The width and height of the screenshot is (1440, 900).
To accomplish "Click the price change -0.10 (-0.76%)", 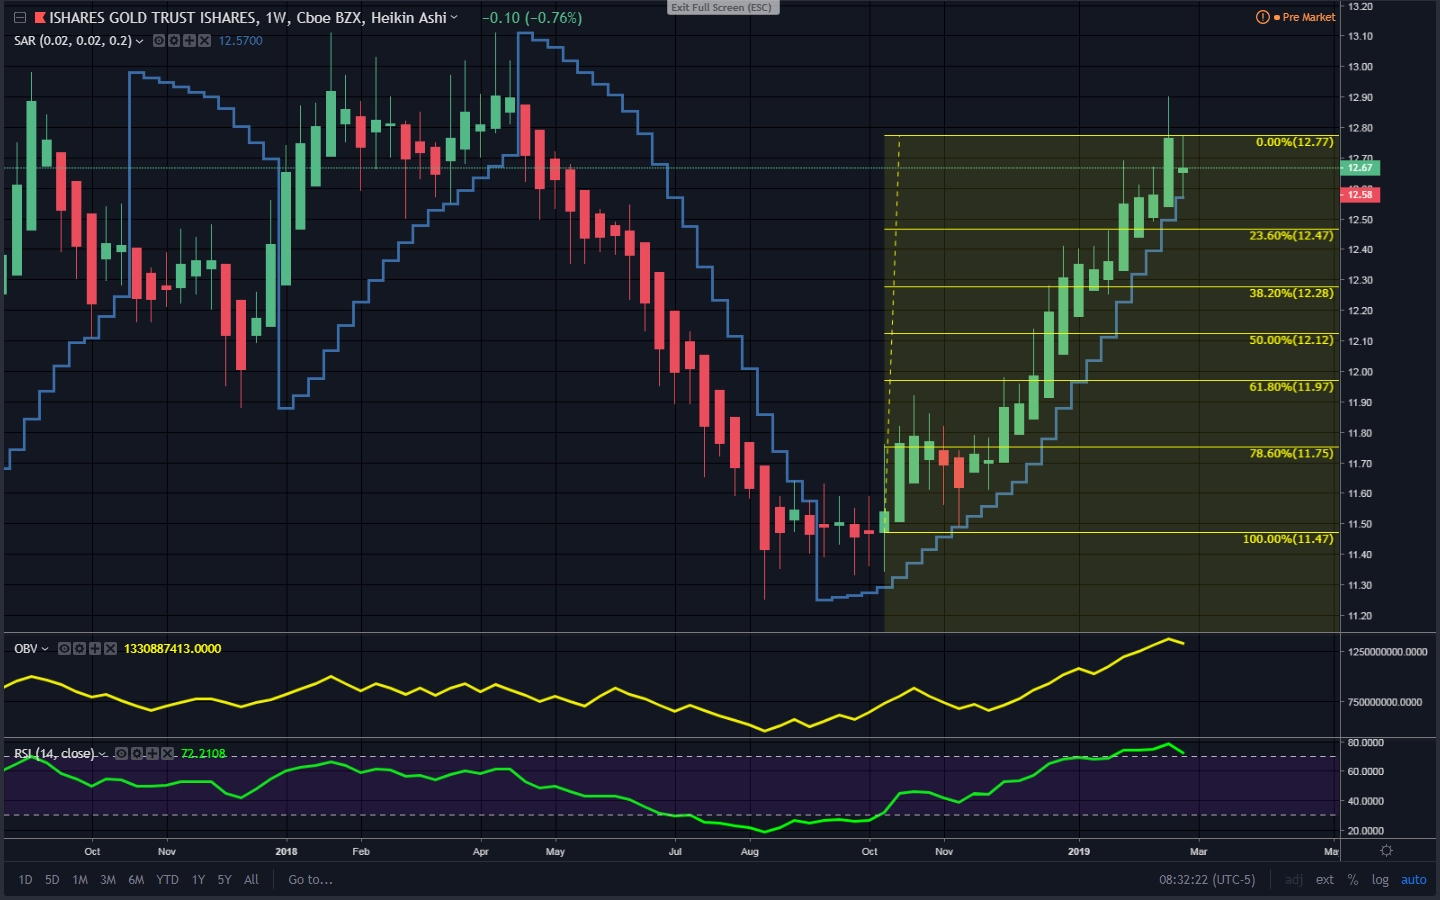I will tap(532, 18).
